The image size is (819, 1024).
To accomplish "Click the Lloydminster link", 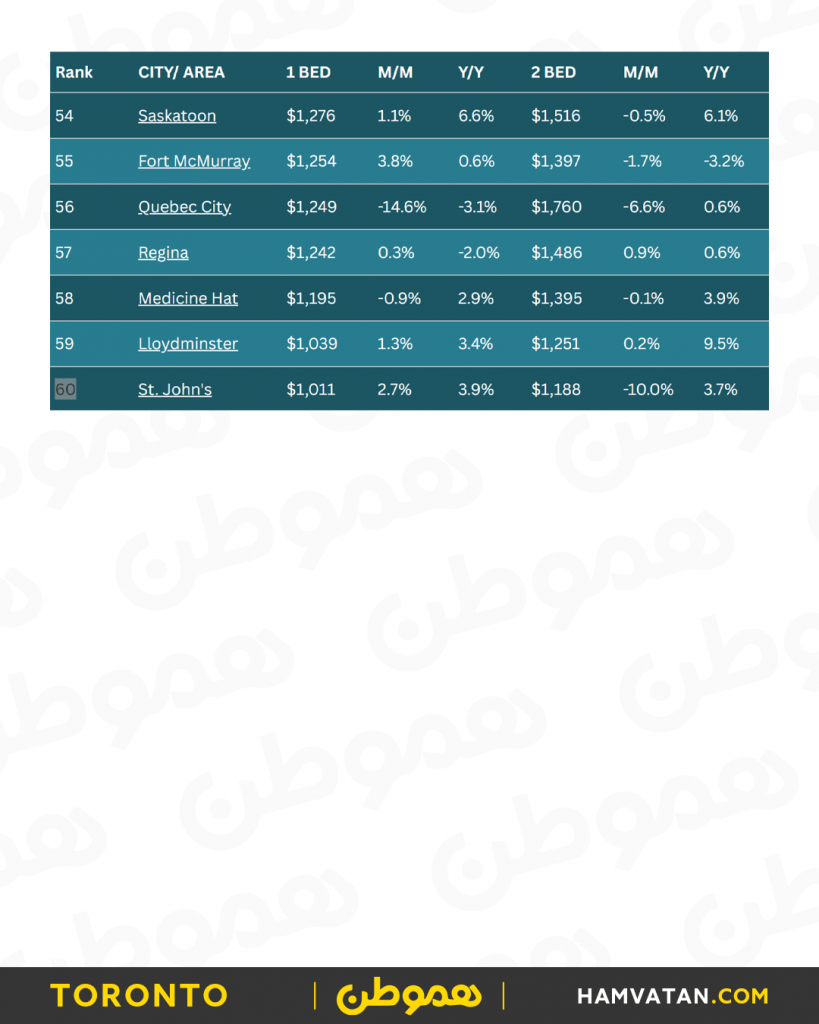I will coord(188,344).
